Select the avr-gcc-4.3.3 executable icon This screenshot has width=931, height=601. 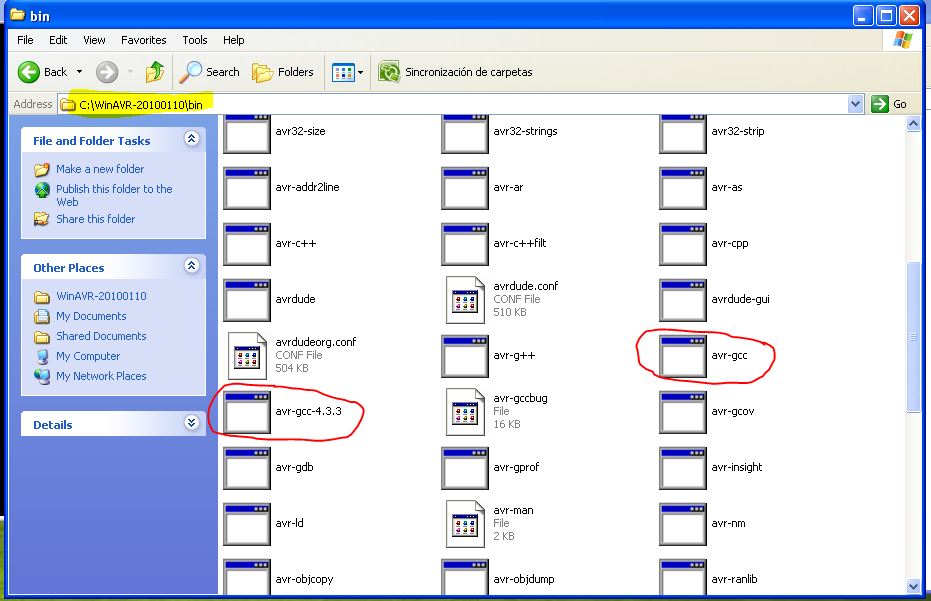click(246, 412)
